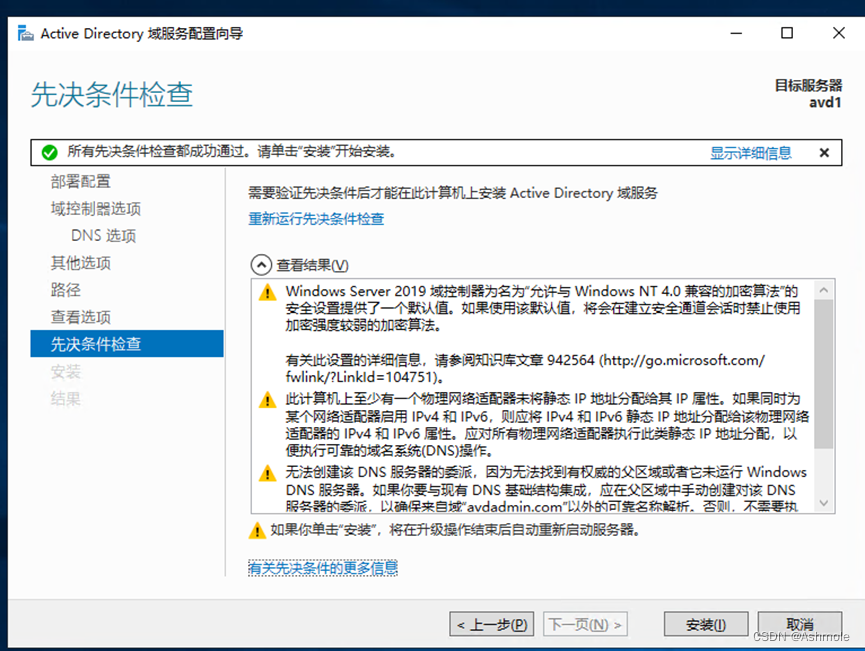
Task: Maximize the configuration wizard window
Action: point(787,33)
